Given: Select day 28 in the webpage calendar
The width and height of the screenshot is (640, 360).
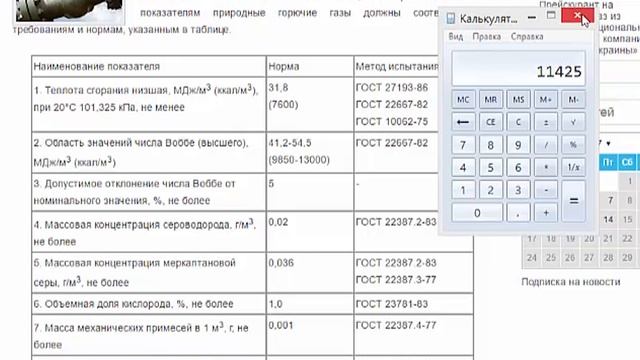Looking at the screenshot, I should pos(608,258).
